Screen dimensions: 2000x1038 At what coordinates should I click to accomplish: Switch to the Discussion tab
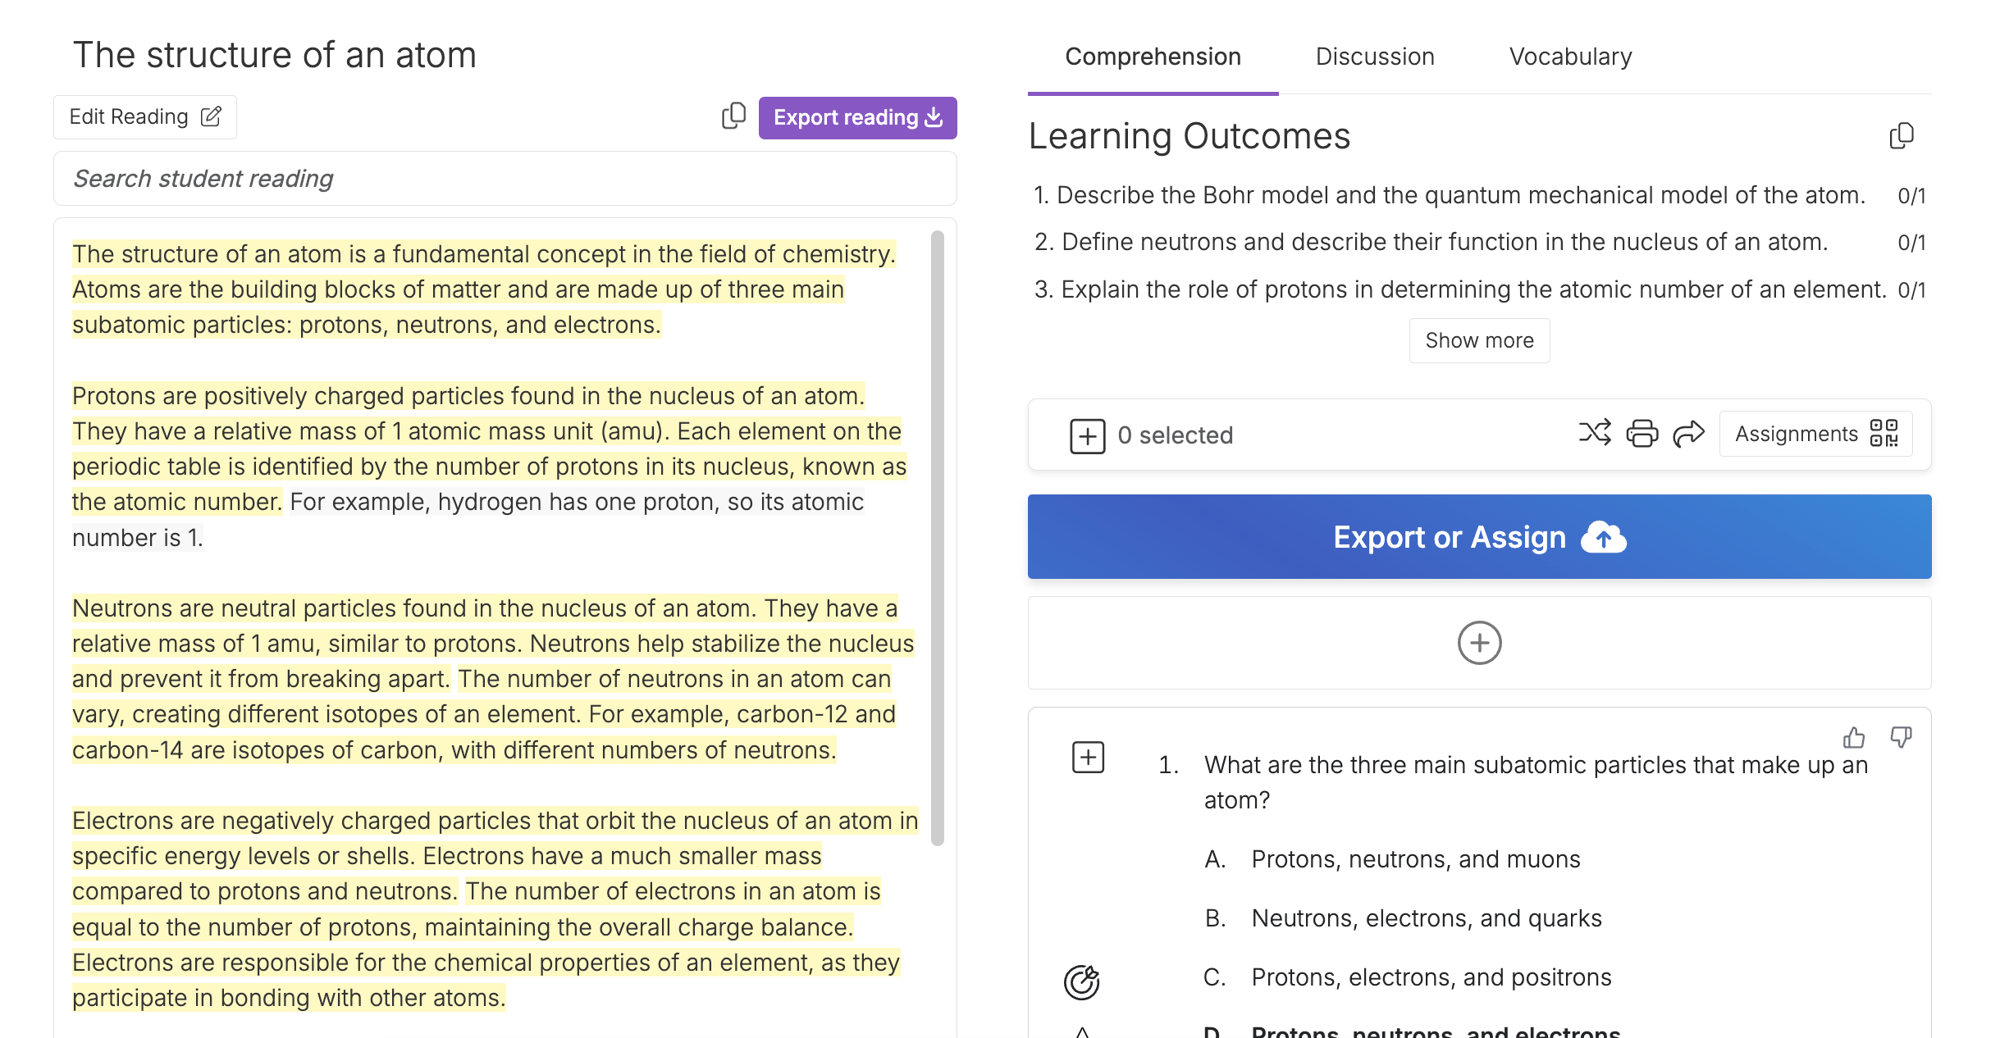coord(1374,57)
